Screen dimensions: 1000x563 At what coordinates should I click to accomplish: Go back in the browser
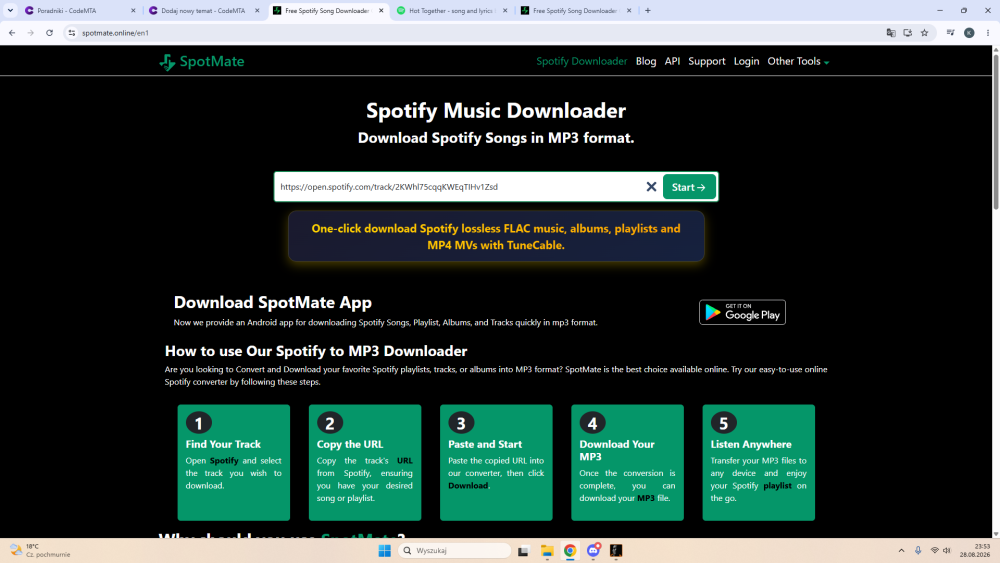(12, 33)
